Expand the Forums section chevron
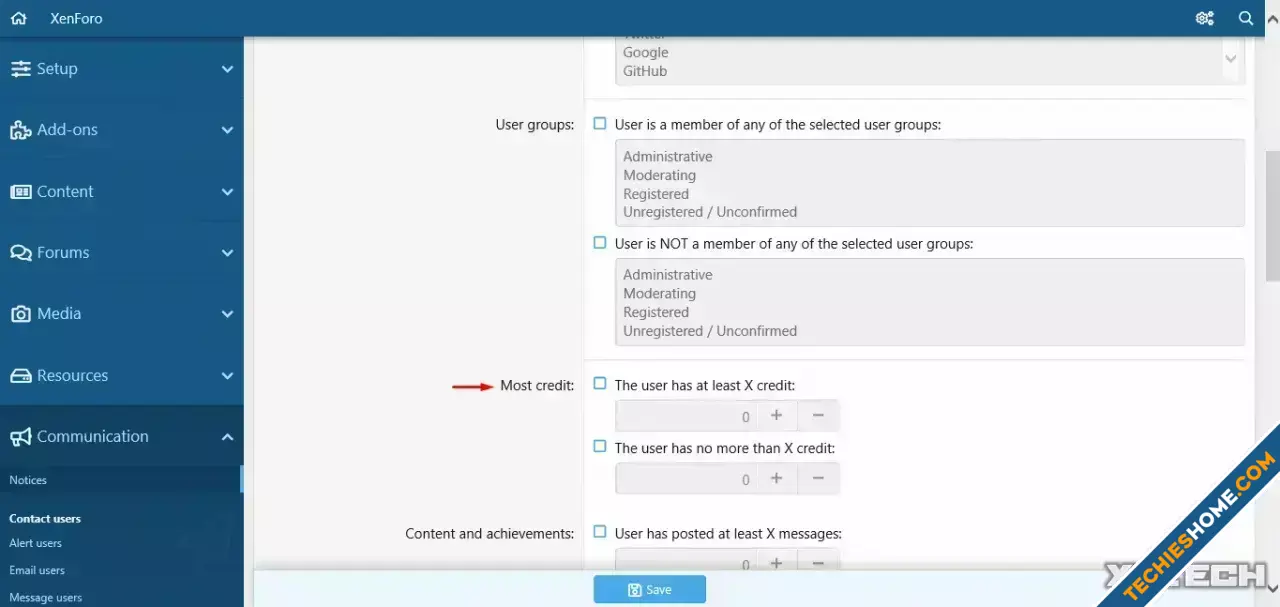1280x607 pixels. pyautogui.click(x=227, y=253)
